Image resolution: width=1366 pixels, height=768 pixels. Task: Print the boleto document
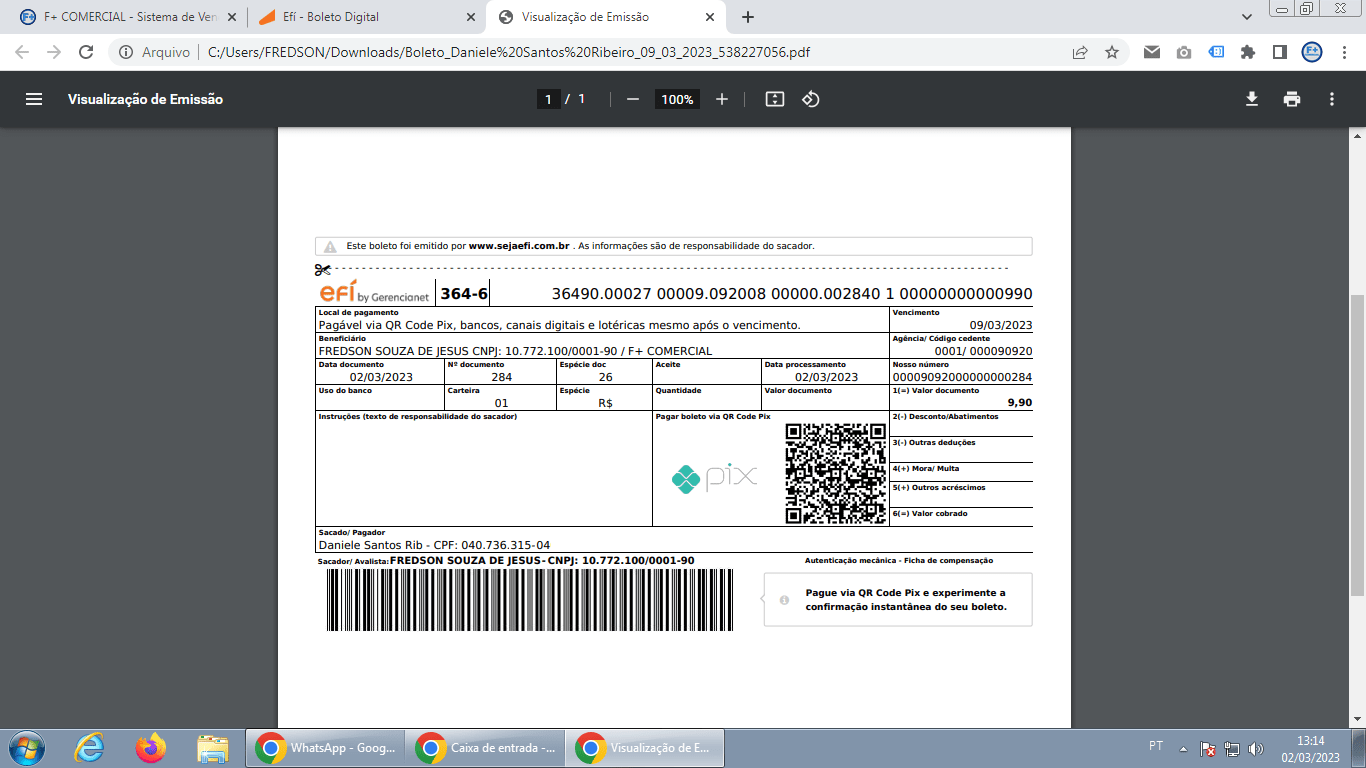click(1292, 99)
